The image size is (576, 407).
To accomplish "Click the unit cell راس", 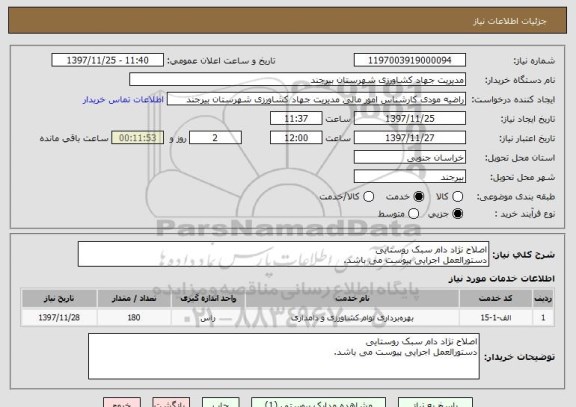I will [208, 317].
